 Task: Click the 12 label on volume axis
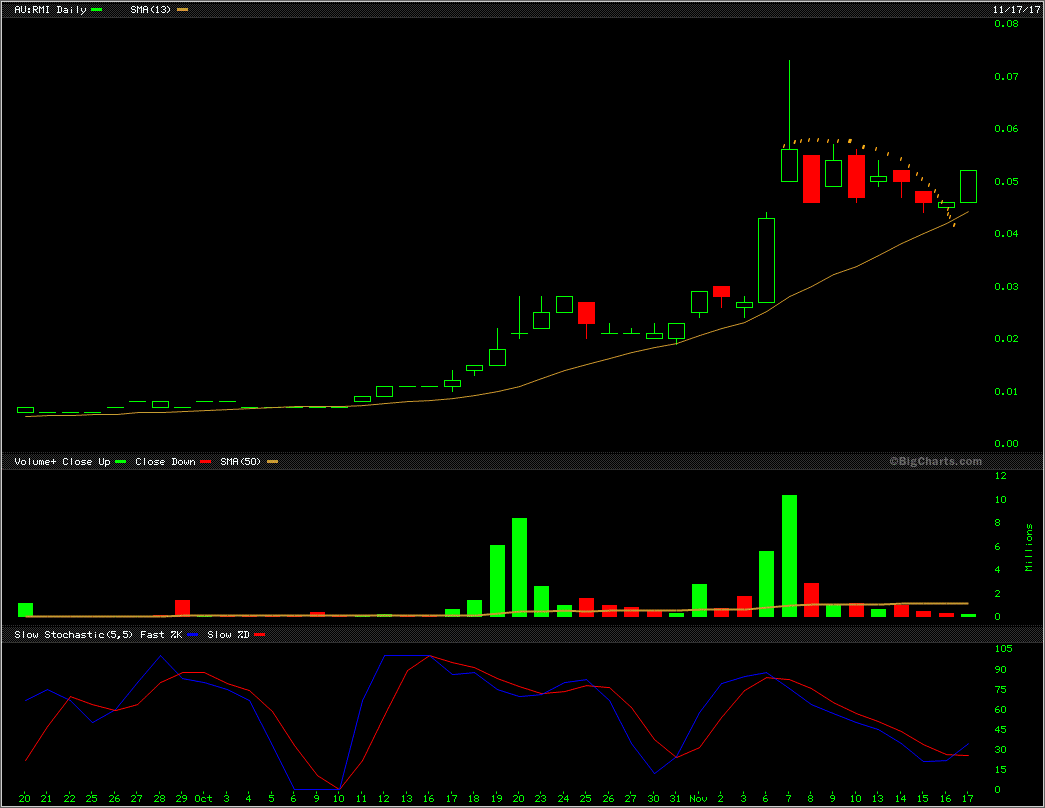point(1000,476)
